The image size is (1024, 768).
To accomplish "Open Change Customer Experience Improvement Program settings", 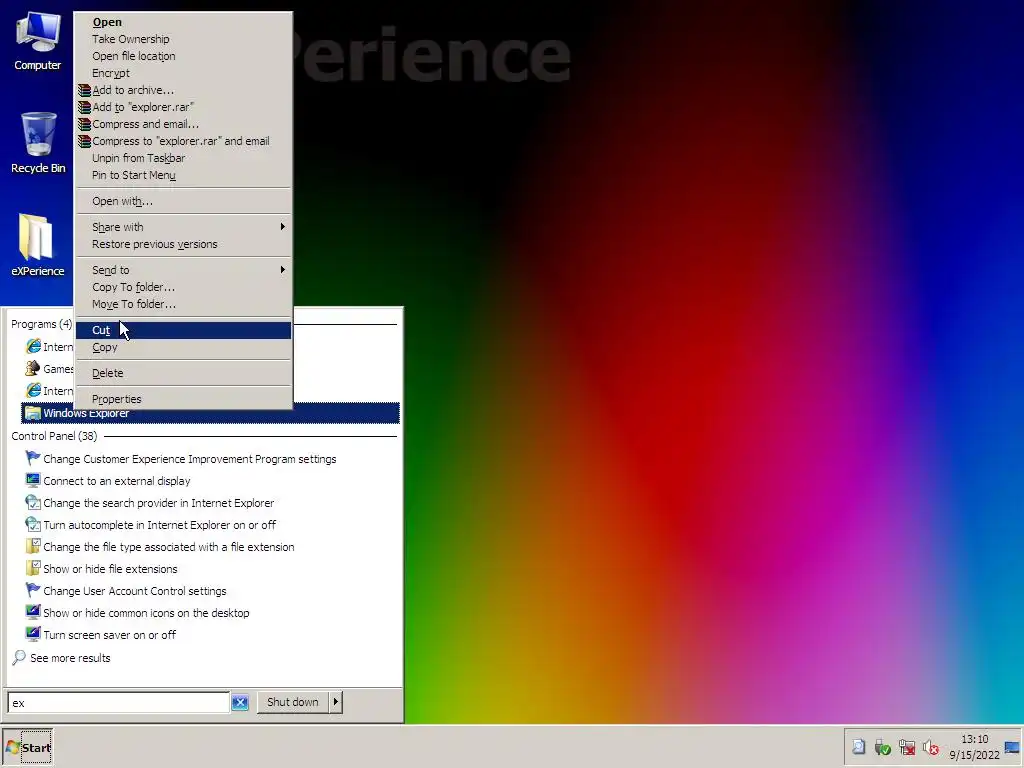I will pyautogui.click(x=189, y=459).
